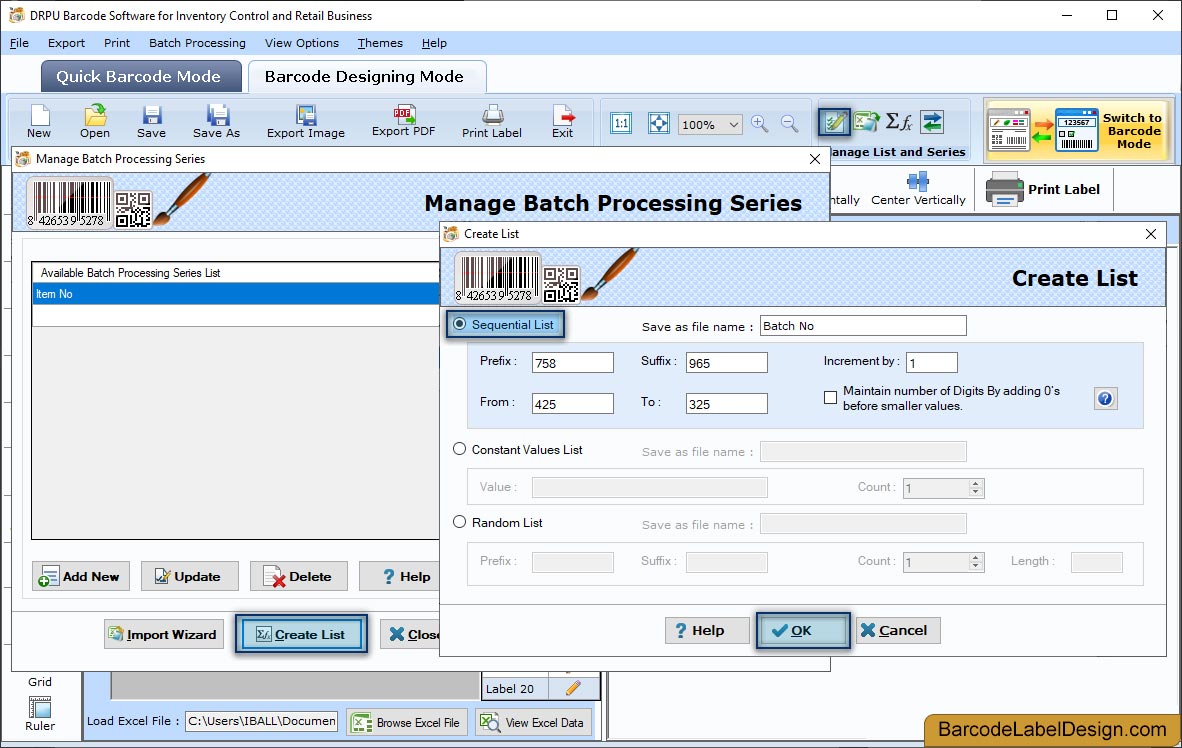Open the Help menu in menu bar
This screenshot has height=748, width=1182.
click(434, 43)
